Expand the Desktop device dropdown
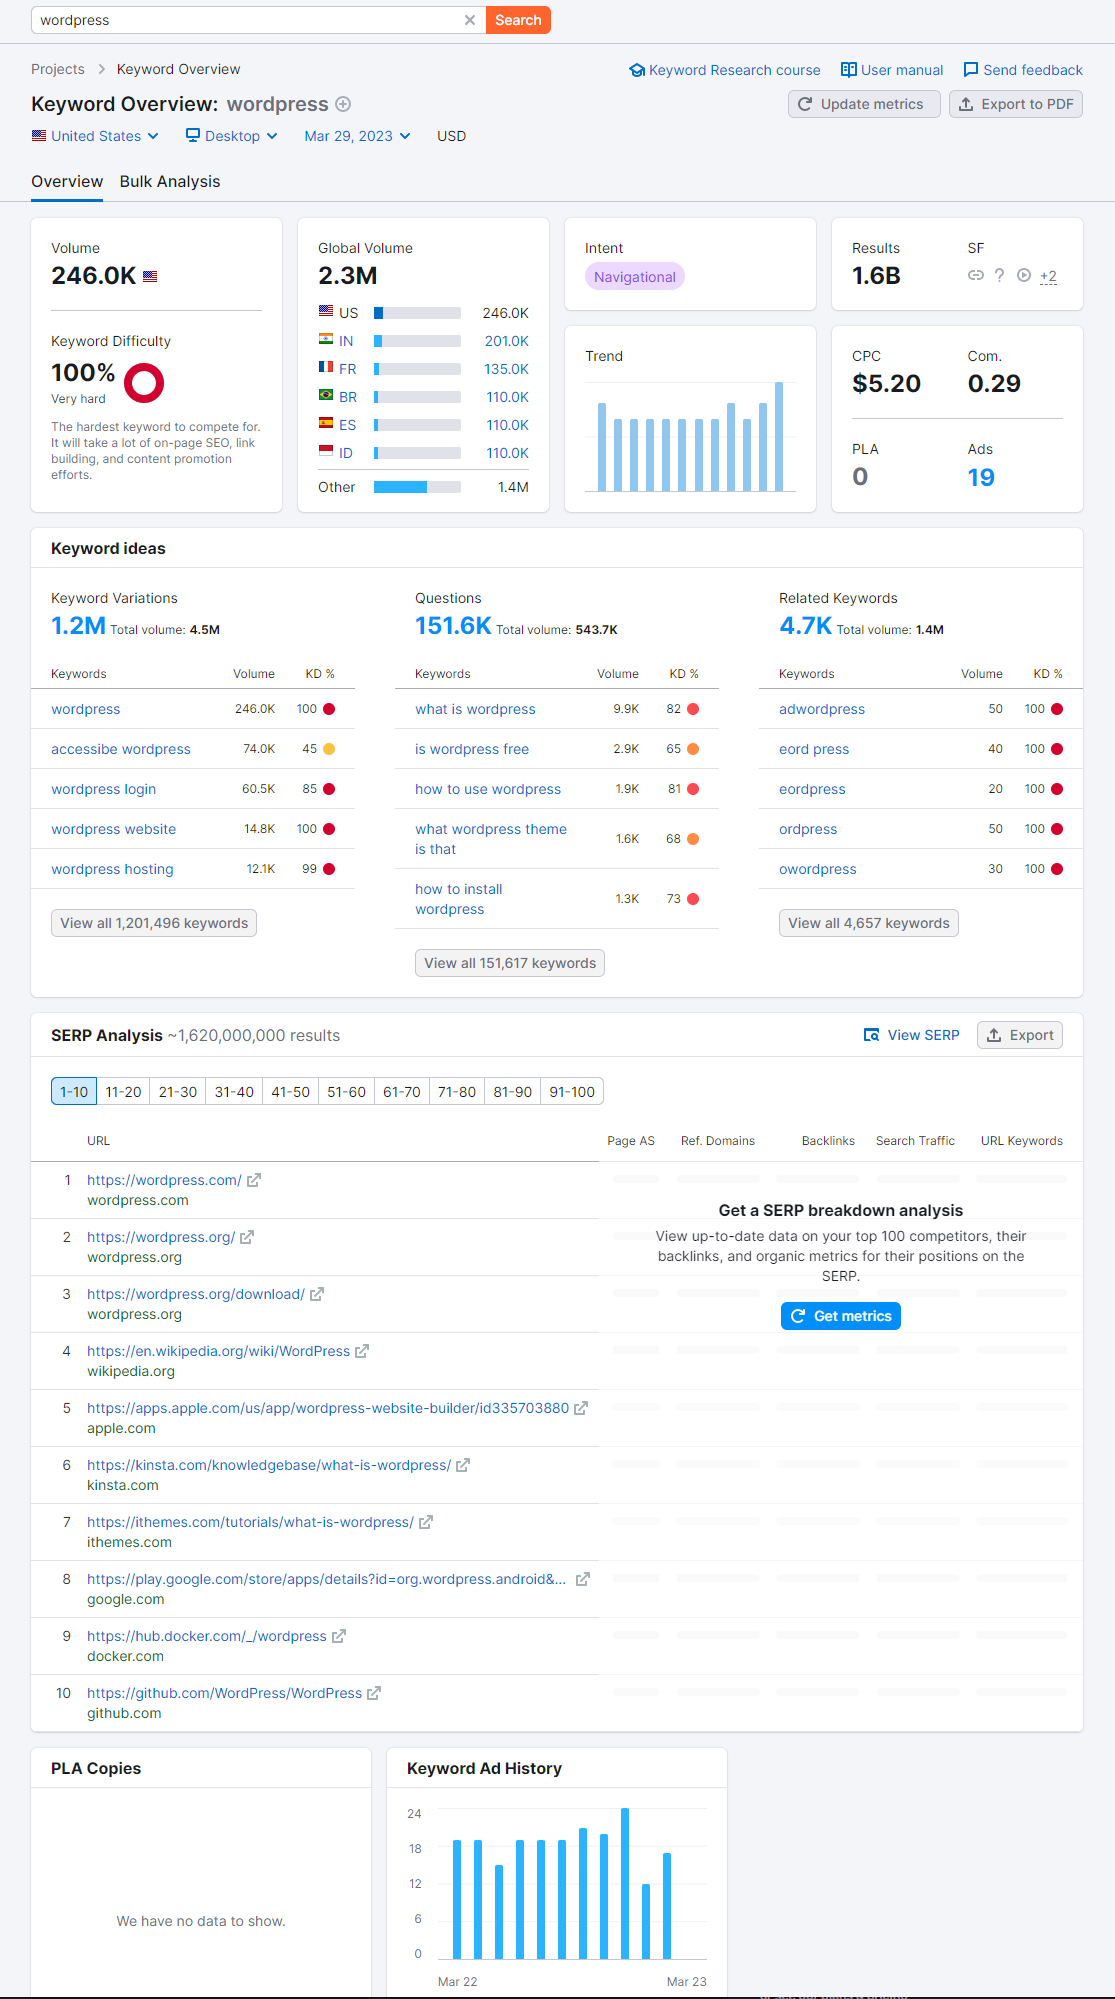 [231, 136]
